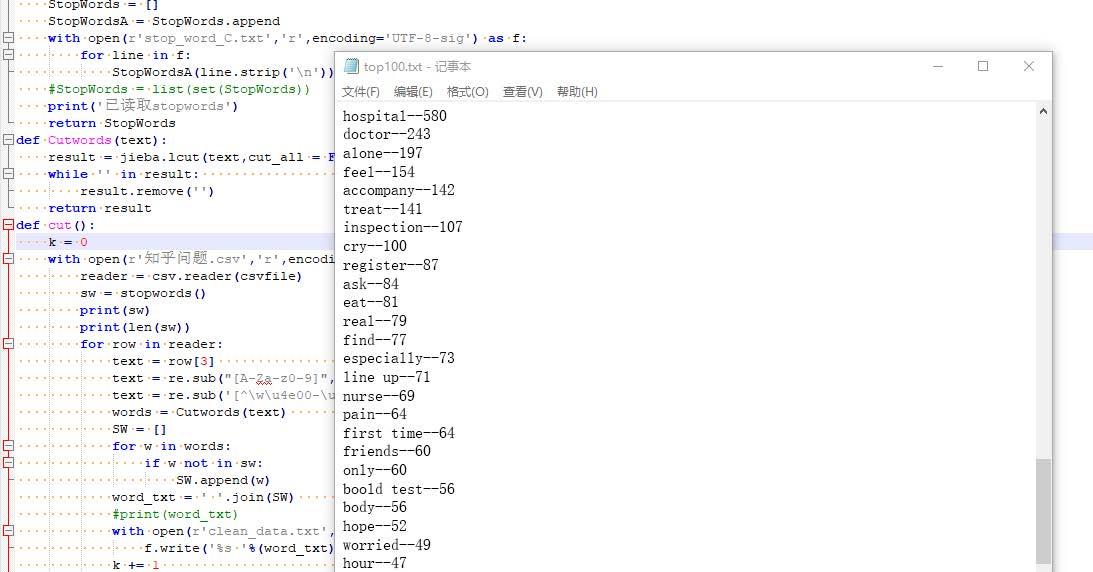Click the 'ask--84' line in Notepad
This screenshot has width=1093, height=572.
click(x=370, y=284)
